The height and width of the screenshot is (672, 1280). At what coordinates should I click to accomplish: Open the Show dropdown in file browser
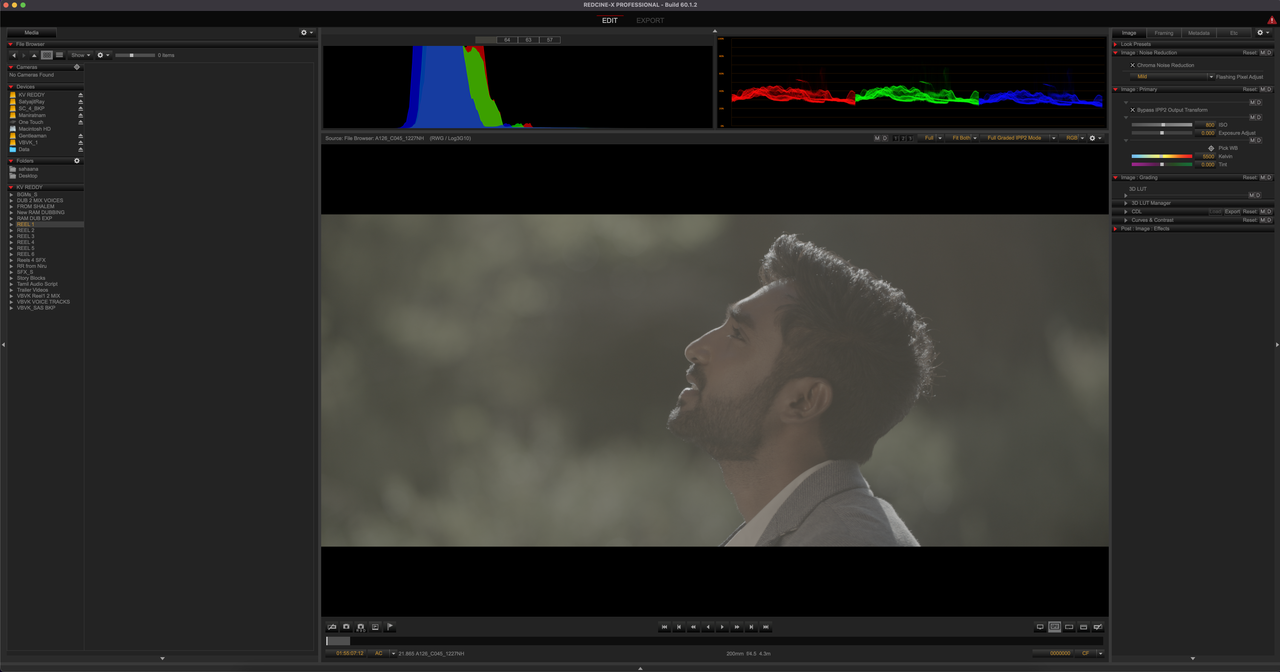[x=80, y=55]
